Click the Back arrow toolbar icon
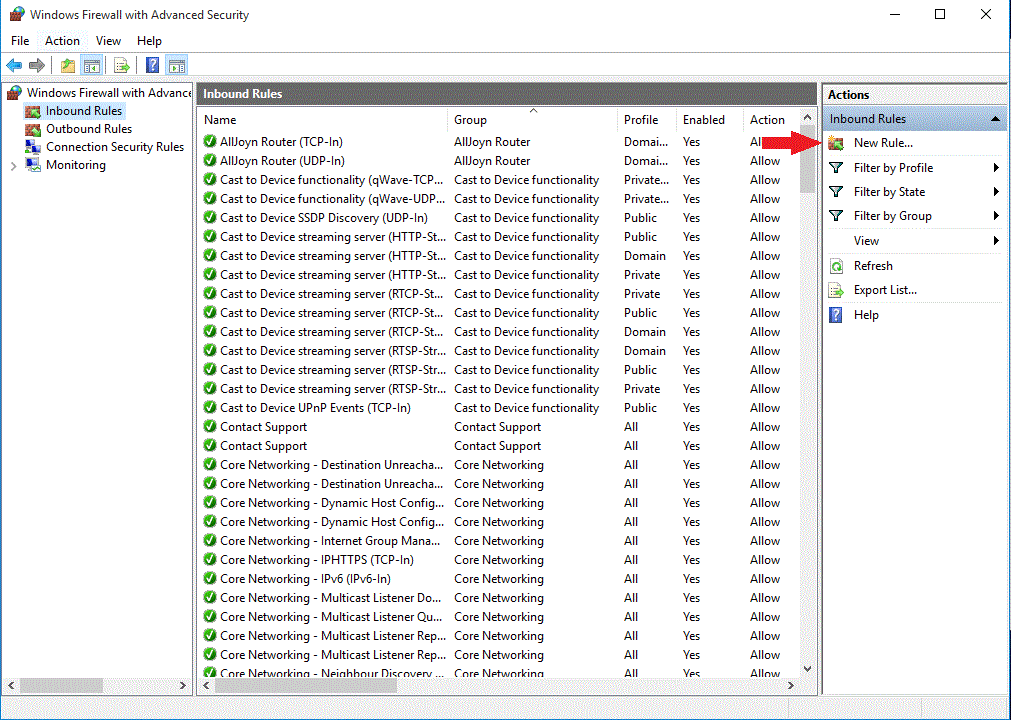 click(14, 66)
